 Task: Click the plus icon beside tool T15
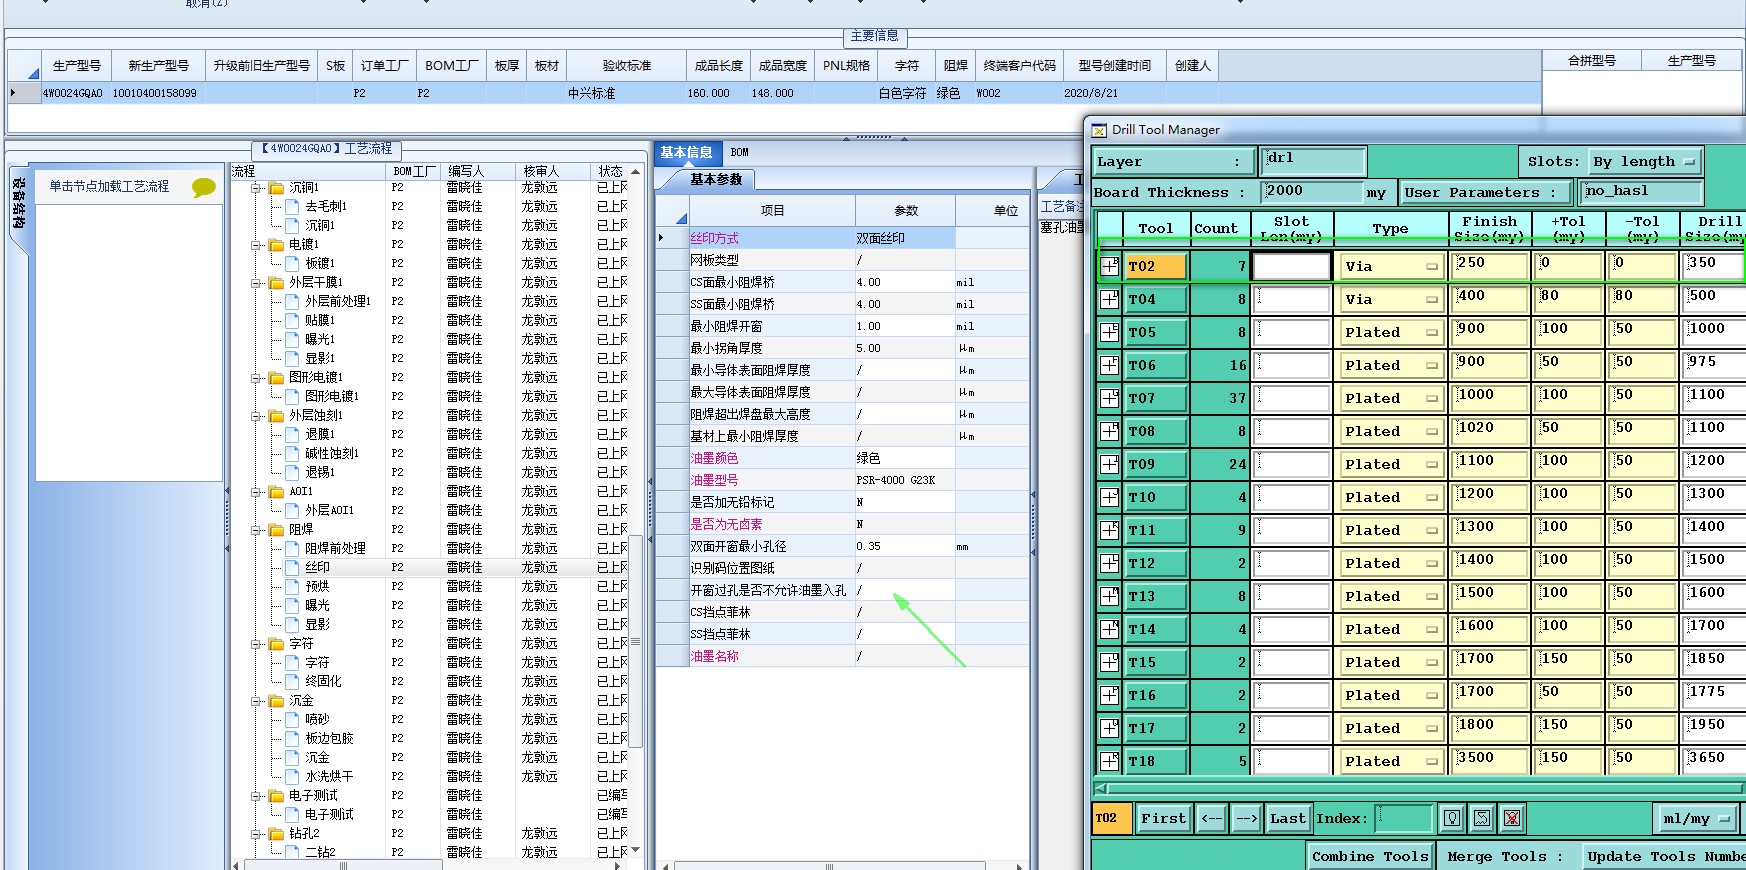1109,662
